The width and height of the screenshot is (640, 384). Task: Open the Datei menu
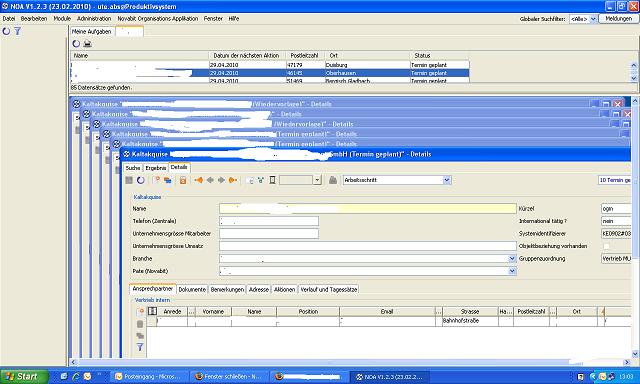9,19
